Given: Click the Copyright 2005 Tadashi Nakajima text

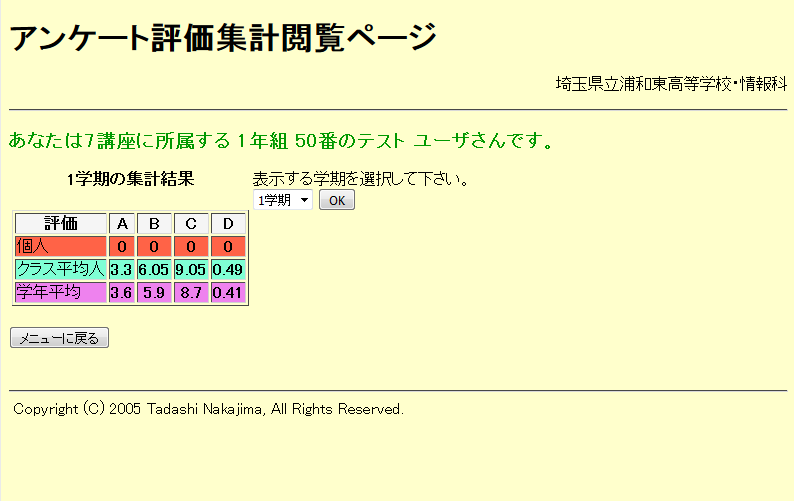Looking at the screenshot, I should [208, 409].
